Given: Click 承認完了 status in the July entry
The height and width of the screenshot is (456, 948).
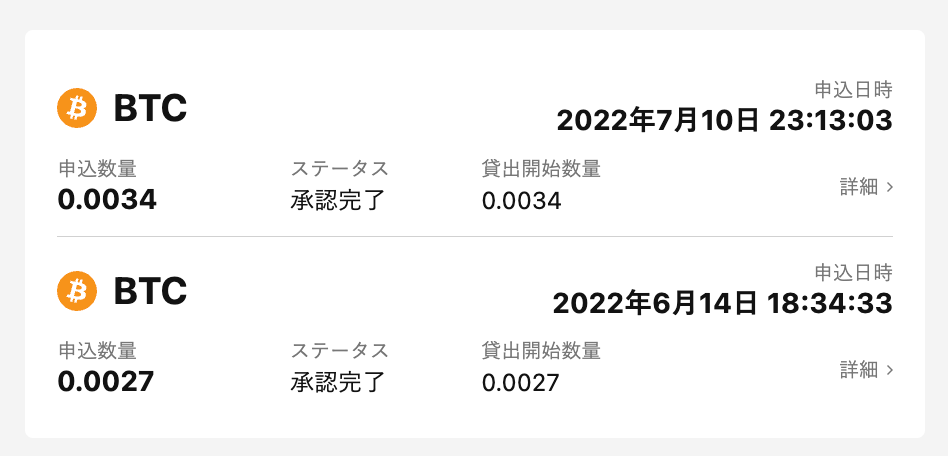Looking at the screenshot, I should point(338,200).
